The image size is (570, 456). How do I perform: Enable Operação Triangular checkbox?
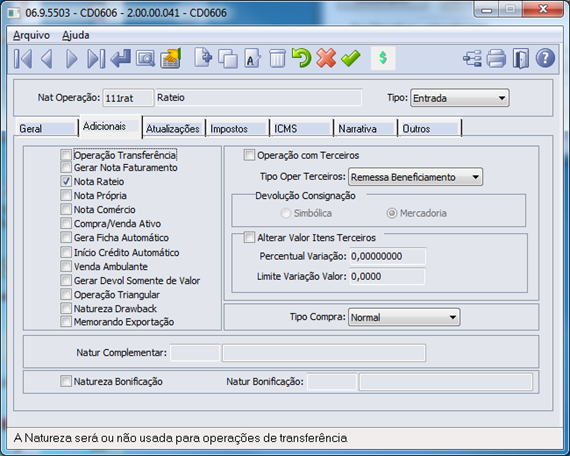pos(66,294)
